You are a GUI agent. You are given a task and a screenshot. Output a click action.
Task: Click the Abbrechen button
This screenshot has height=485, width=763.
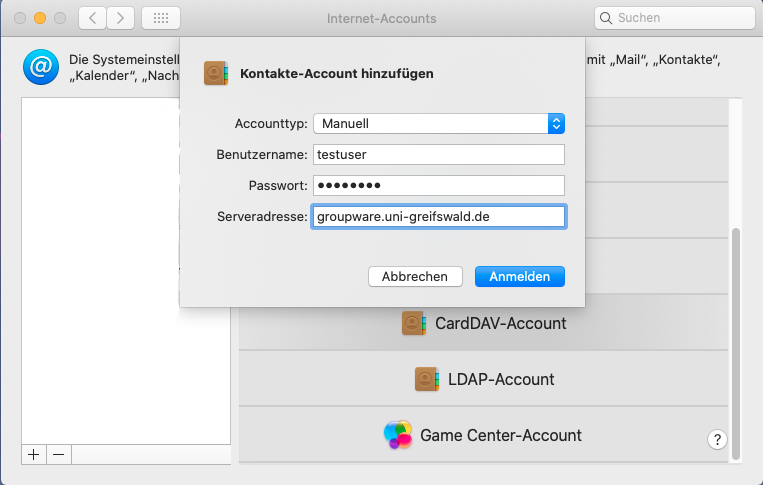(x=415, y=276)
